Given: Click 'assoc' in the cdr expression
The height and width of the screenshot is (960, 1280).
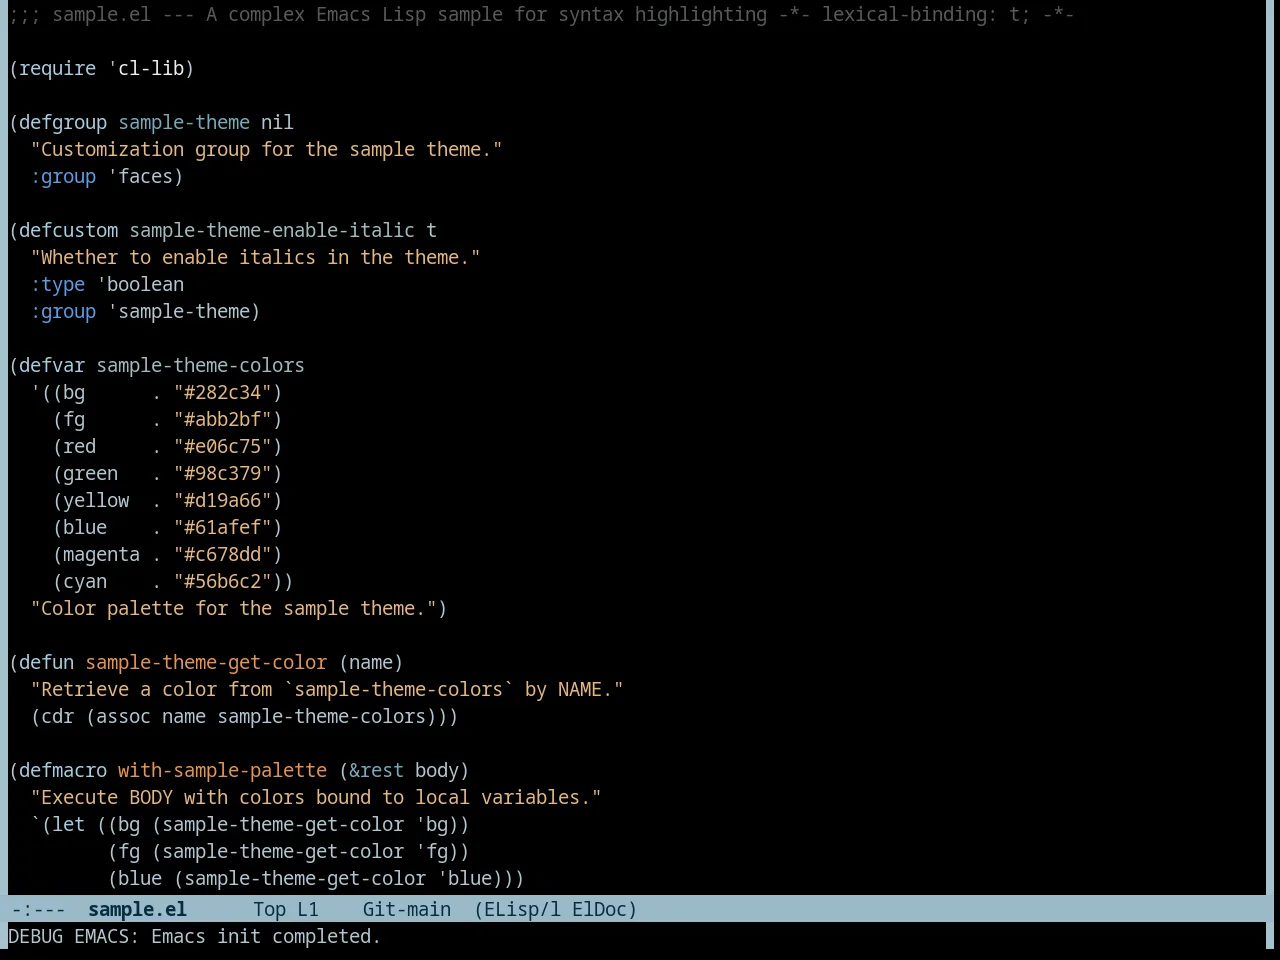Looking at the screenshot, I should (x=123, y=716).
